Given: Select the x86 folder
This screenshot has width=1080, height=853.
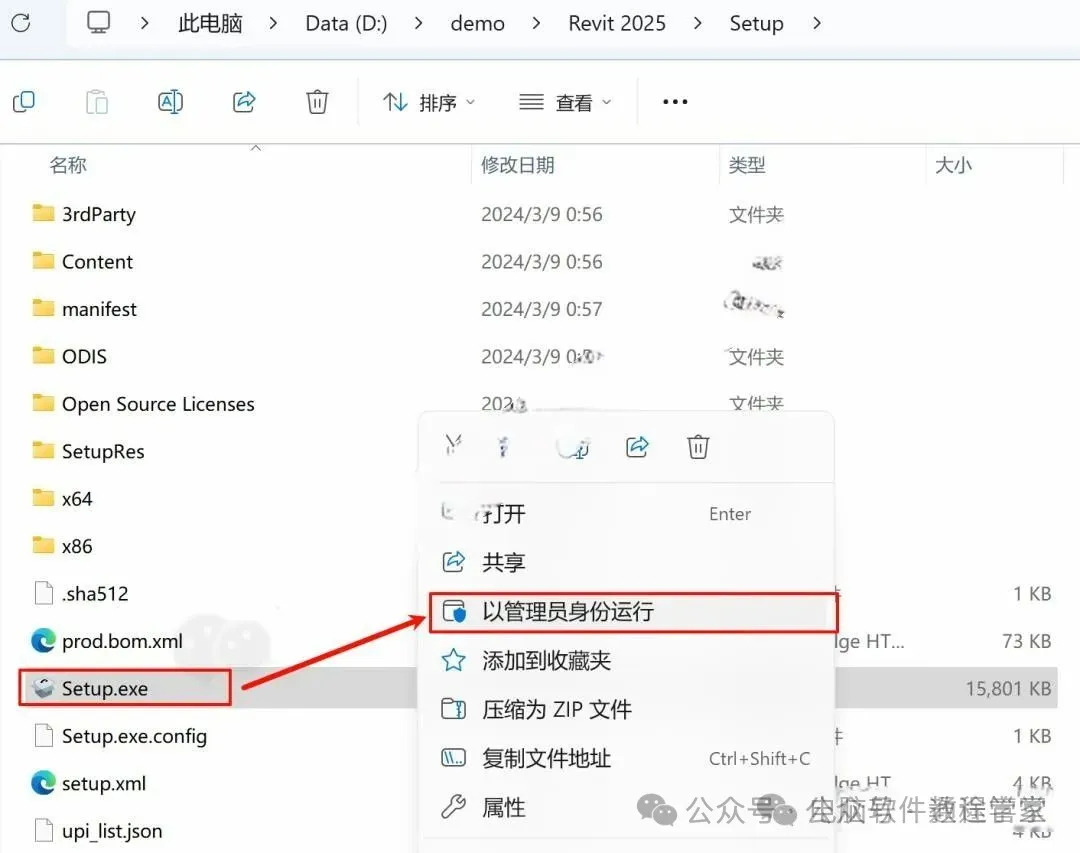Looking at the screenshot, I should point(76,546).
